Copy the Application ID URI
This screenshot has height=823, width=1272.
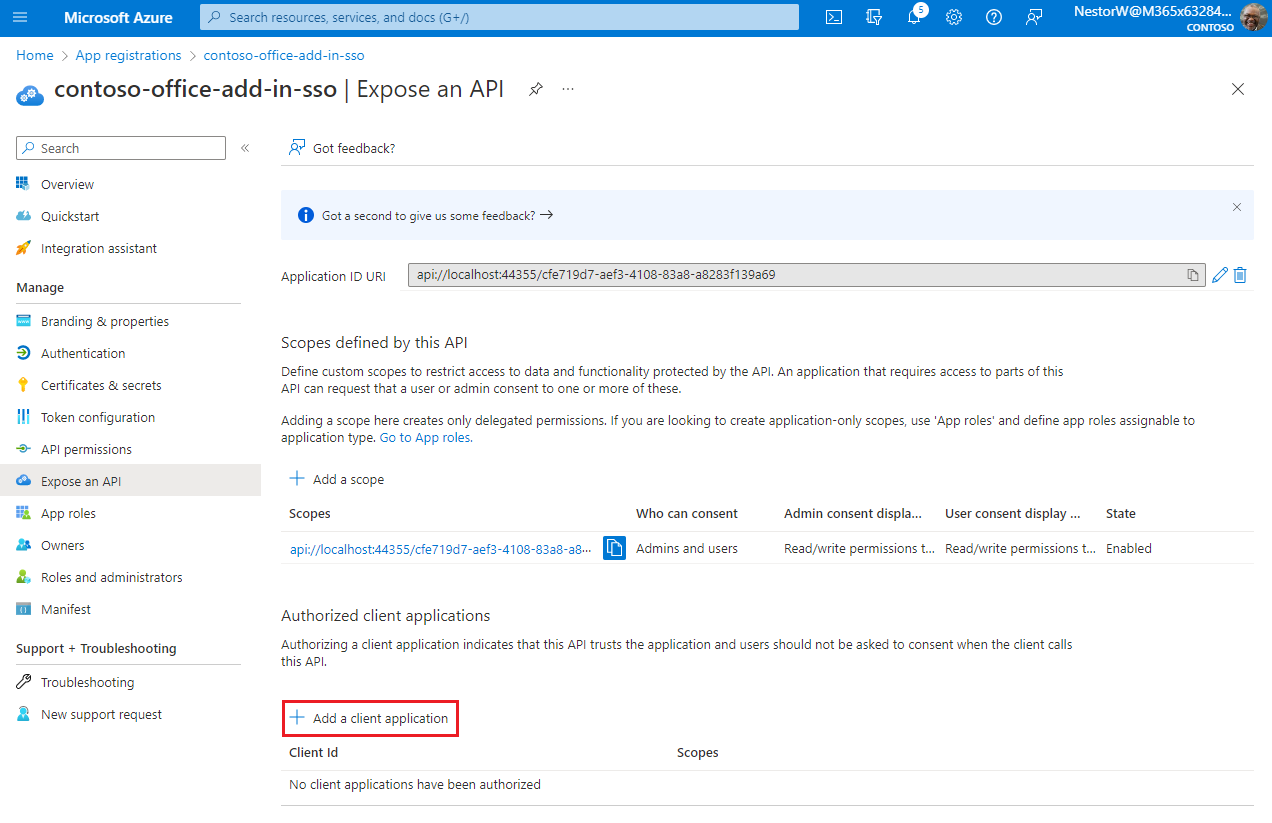pos(1191,274)
